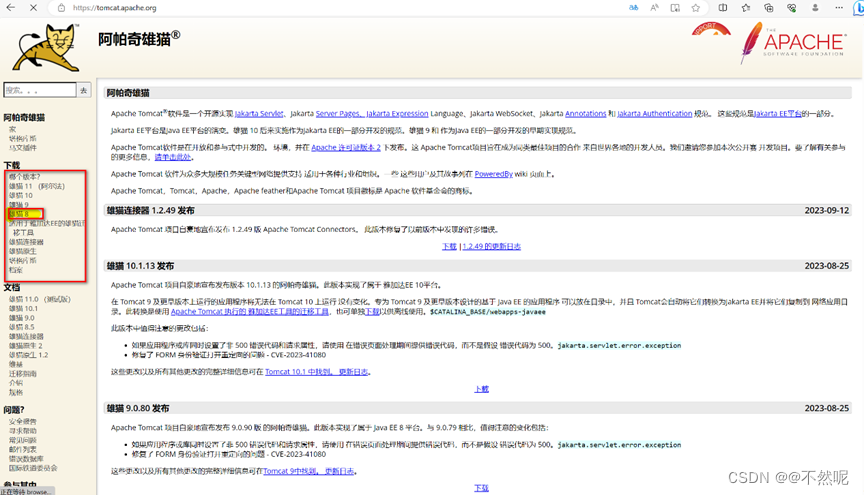Click the tomcat.apache.org address bar
The width and height of the screenshot is (864, 495).
pos(115,8)
